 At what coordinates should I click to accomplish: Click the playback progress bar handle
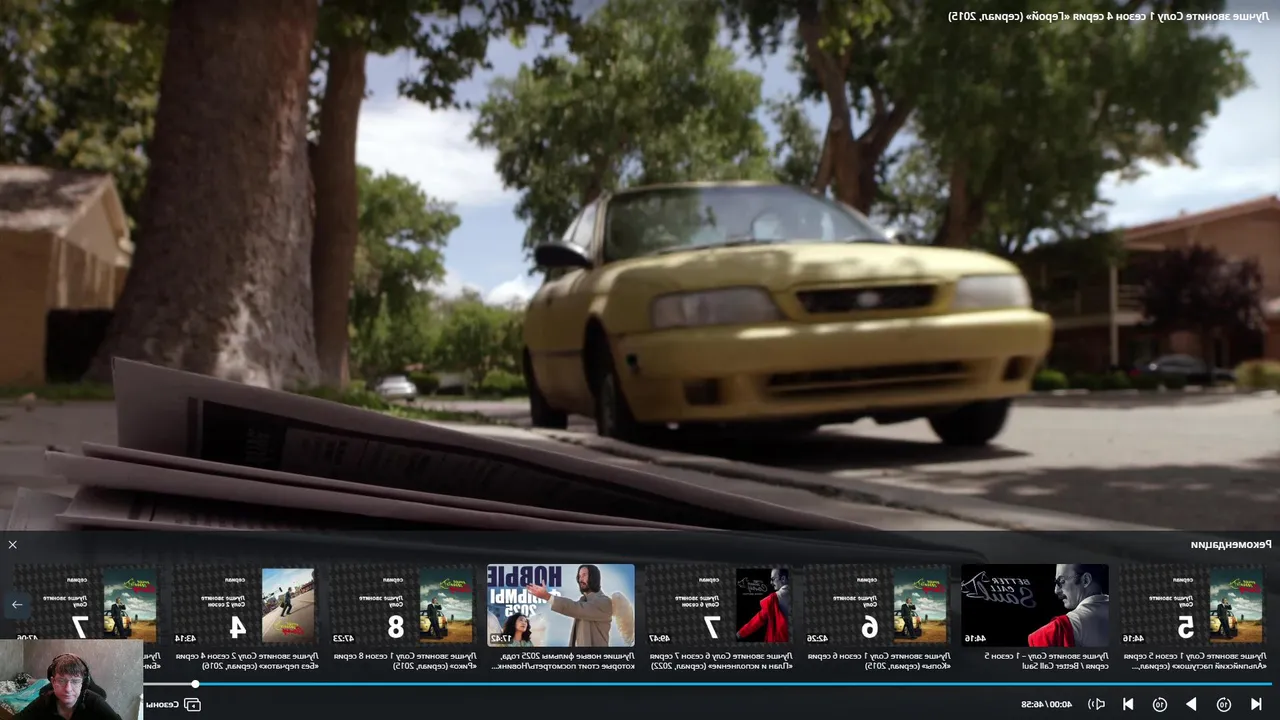[195, 684]
